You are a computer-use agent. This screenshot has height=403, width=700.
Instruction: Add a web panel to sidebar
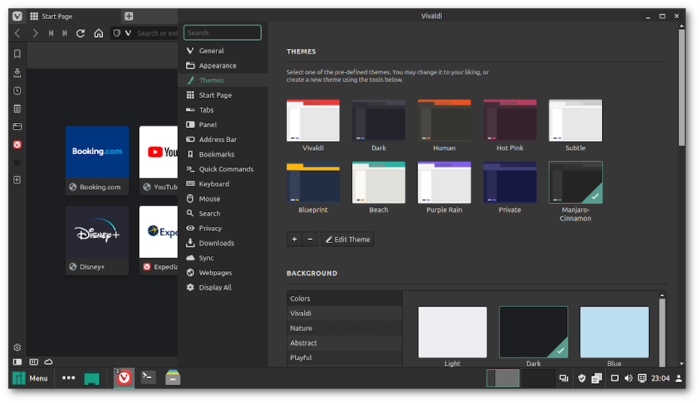tap(17, 180)
